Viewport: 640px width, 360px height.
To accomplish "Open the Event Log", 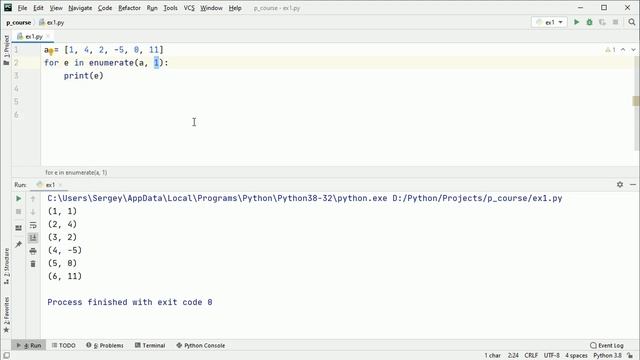I will pyautogui.click(x=607, y=345).
